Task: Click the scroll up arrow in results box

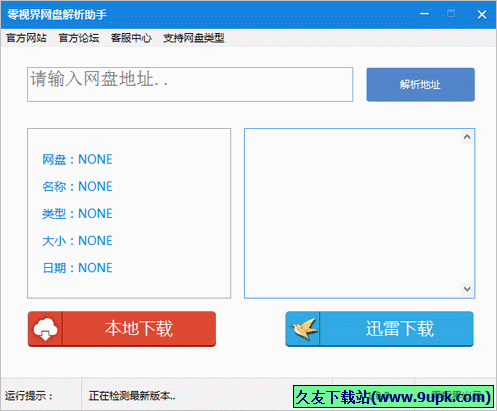Action: [467, 137]
